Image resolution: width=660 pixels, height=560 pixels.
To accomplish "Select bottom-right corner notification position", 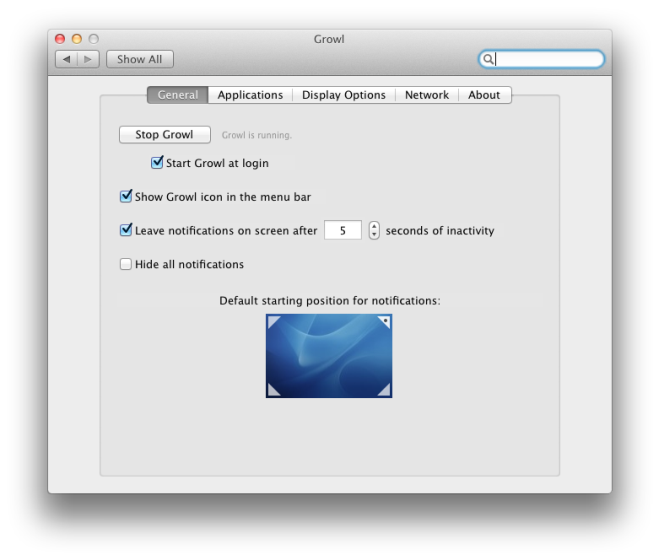I will [x=384, y=390].
